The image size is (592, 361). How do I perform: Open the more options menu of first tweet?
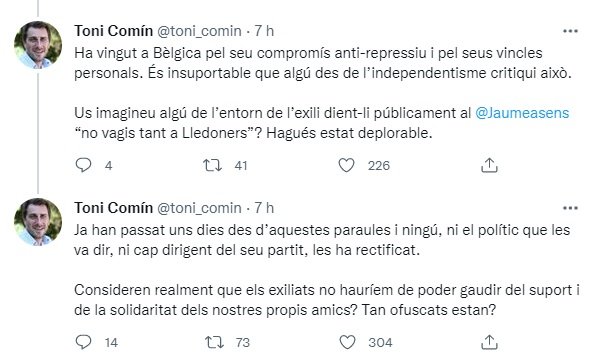click(x=570, y=31)
